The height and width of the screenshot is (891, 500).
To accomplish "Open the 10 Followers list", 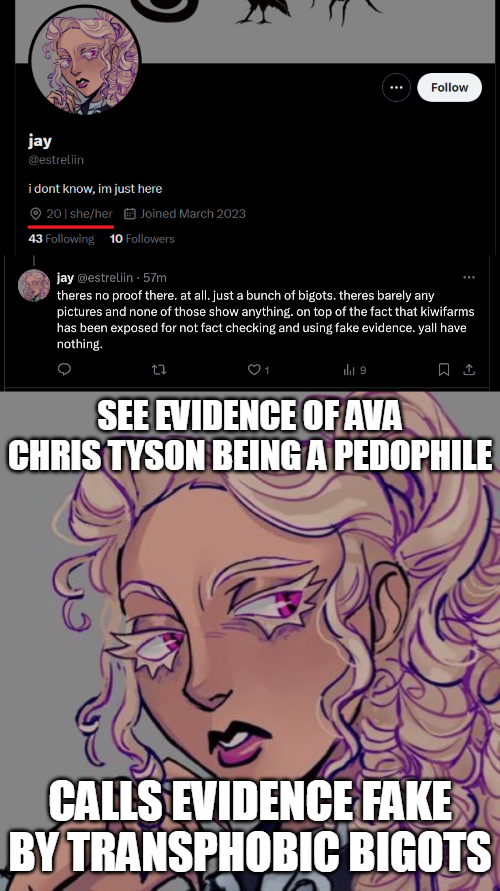I will 142,239.
